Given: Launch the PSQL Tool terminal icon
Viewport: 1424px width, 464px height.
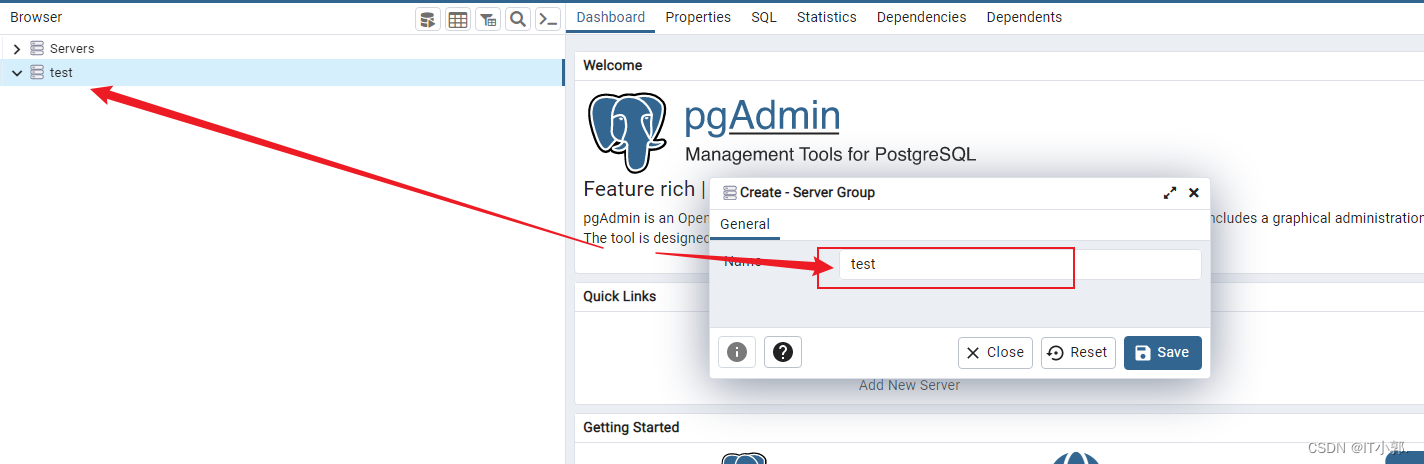Looking at the screenshot, I should tap(548, 19).
